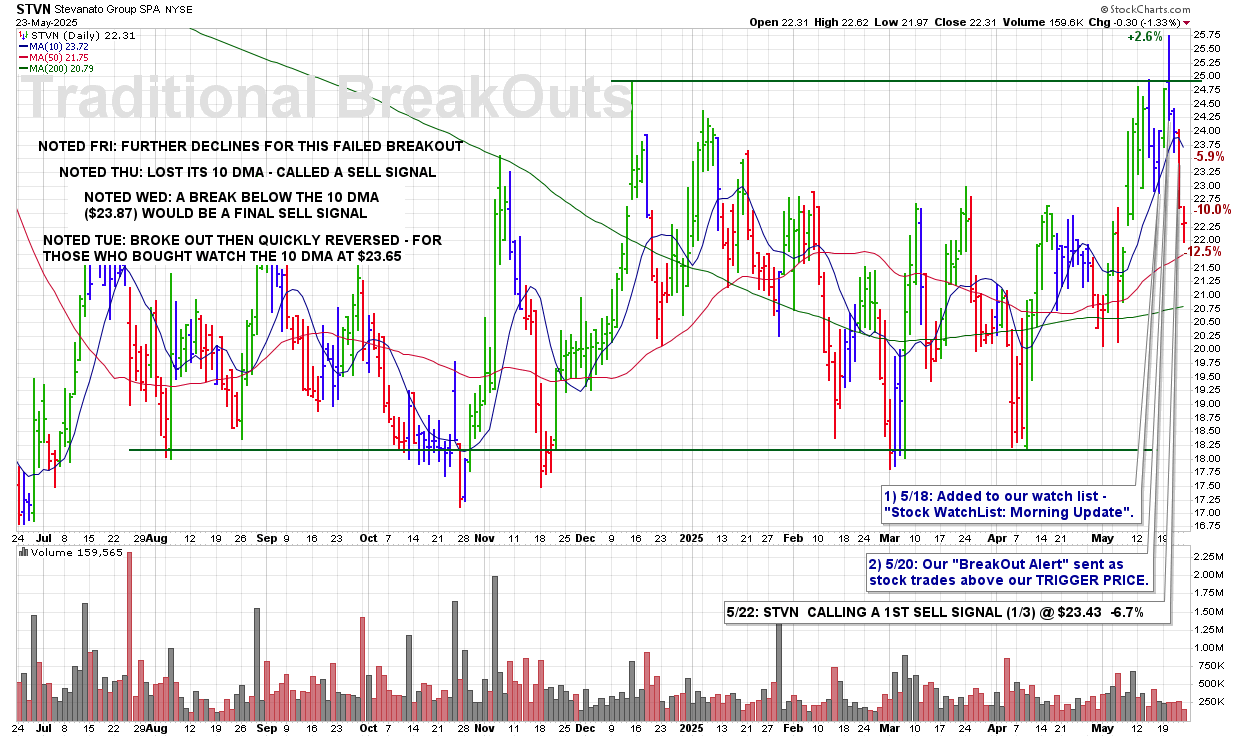This screenshot has width=1240, height=737.
Task: Click the blue MA(10) legend line marker
Action: click(x=25, y=45)
